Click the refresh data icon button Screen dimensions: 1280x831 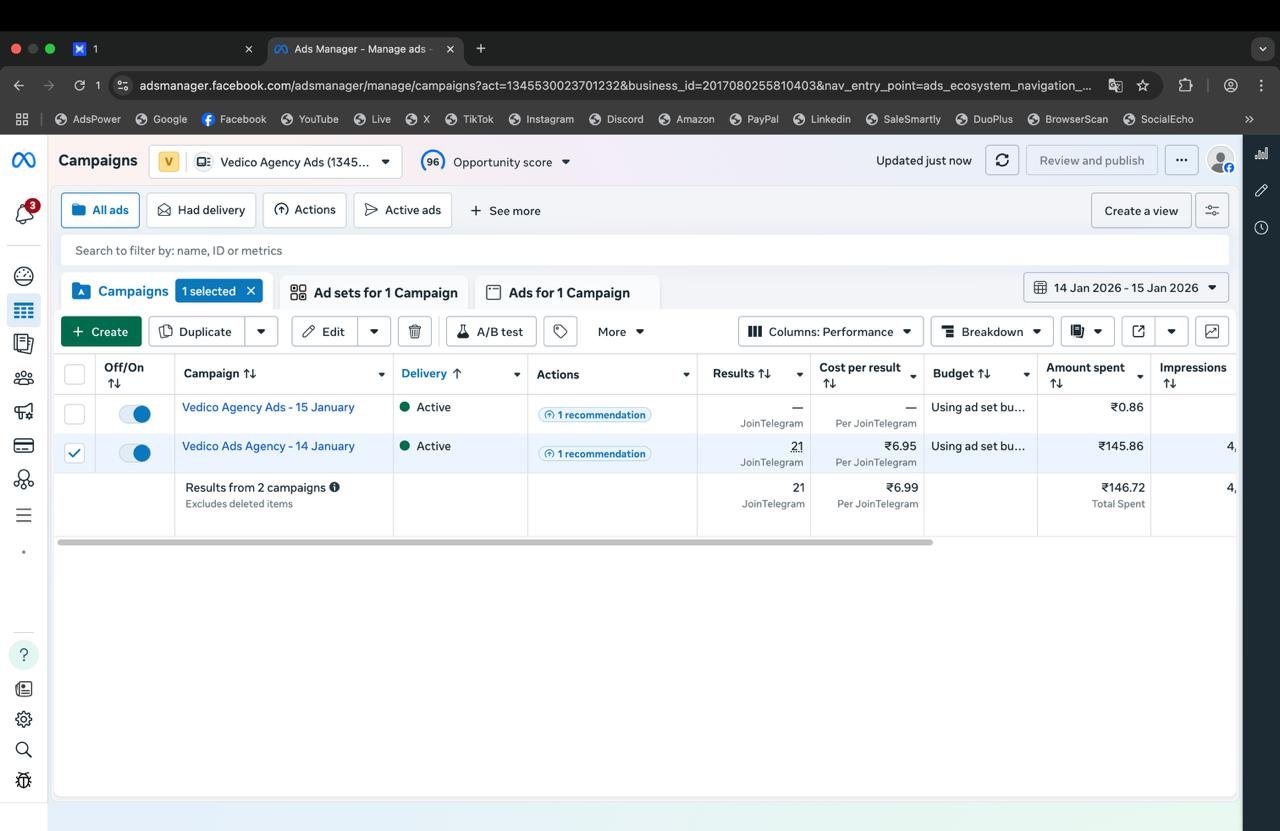pyautogui.click(x=1001, y=160)
